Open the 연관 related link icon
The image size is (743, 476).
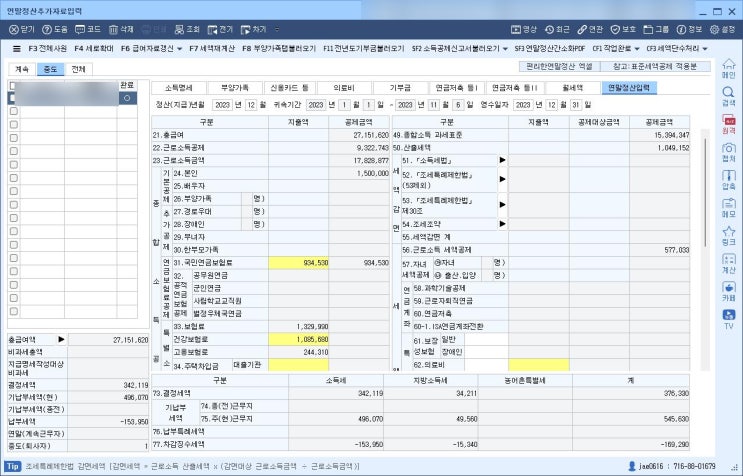[x=590, y=29]
